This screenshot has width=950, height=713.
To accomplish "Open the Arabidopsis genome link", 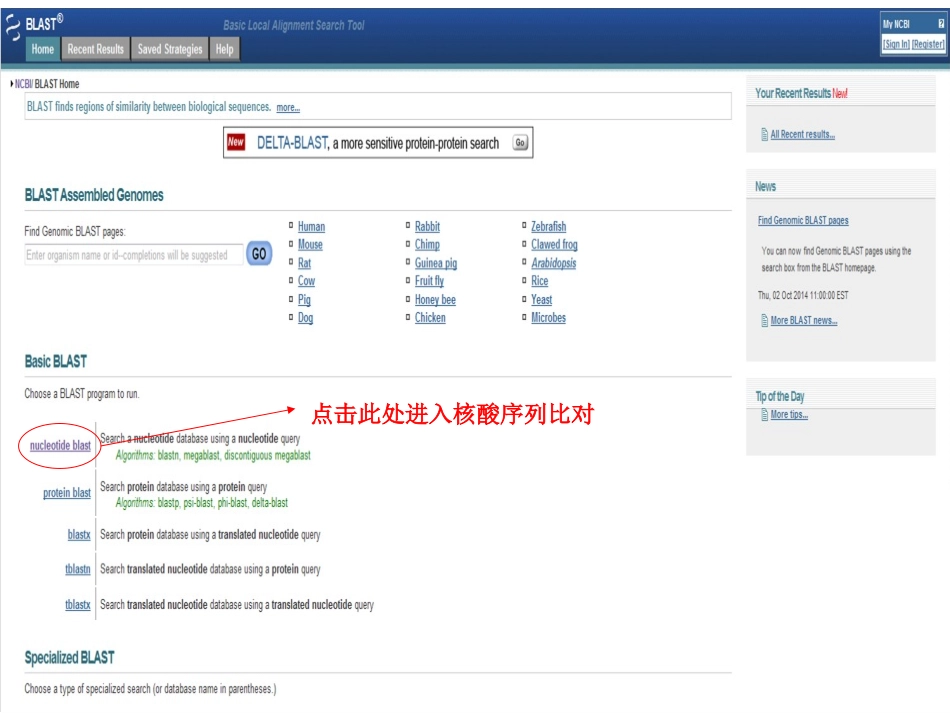I will click(554, 263).
